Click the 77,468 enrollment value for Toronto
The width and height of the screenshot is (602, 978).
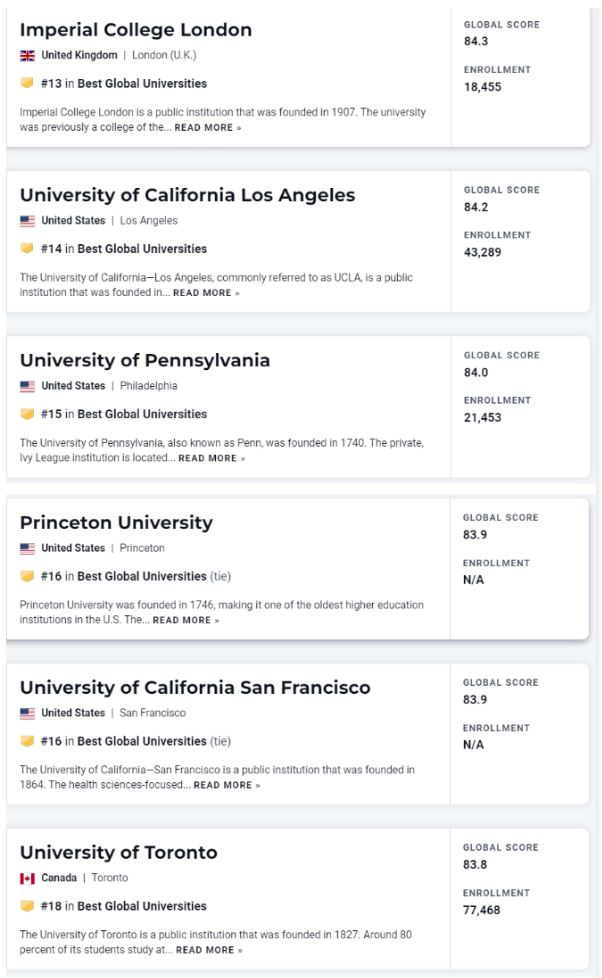[x=481, y=910]
